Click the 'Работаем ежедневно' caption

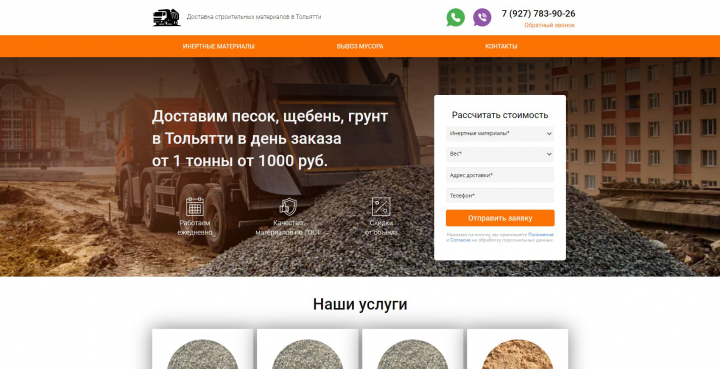click(195, 228)
